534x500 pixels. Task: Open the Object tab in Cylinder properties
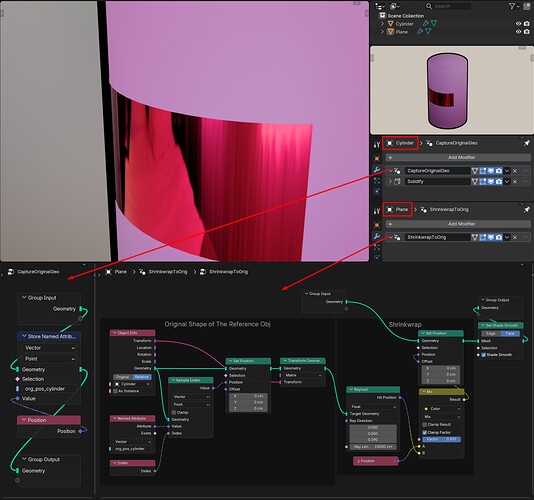(x=377, y=158)
